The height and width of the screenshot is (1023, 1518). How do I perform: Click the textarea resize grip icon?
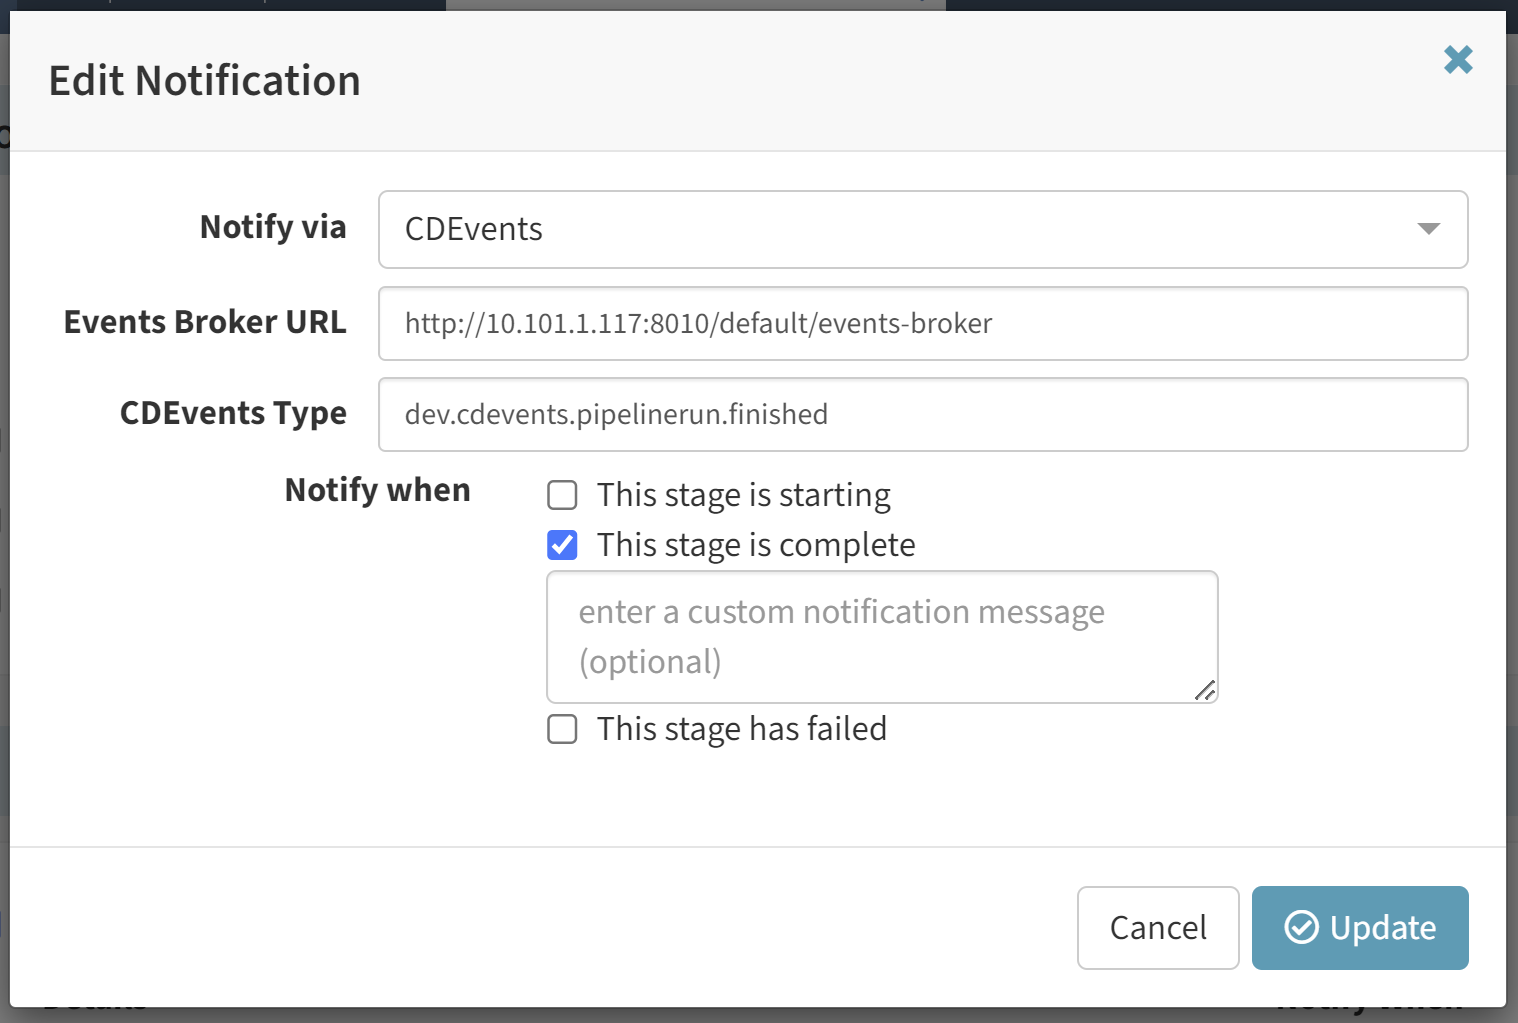[1205, 690]
